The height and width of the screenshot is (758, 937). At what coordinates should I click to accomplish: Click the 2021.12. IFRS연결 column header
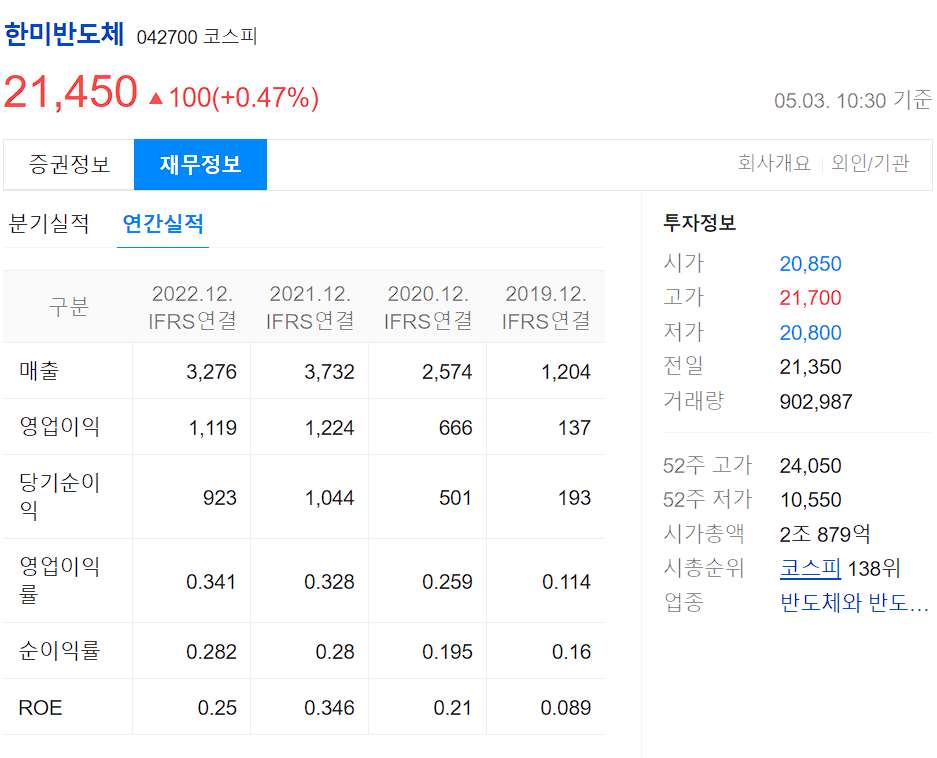coord(310,307)
